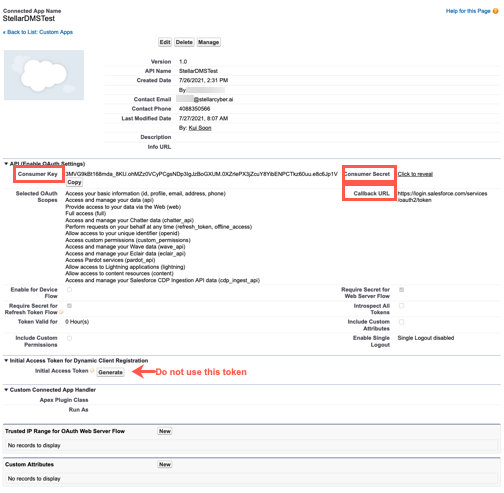Go back to List: Custom Apps

38,32
